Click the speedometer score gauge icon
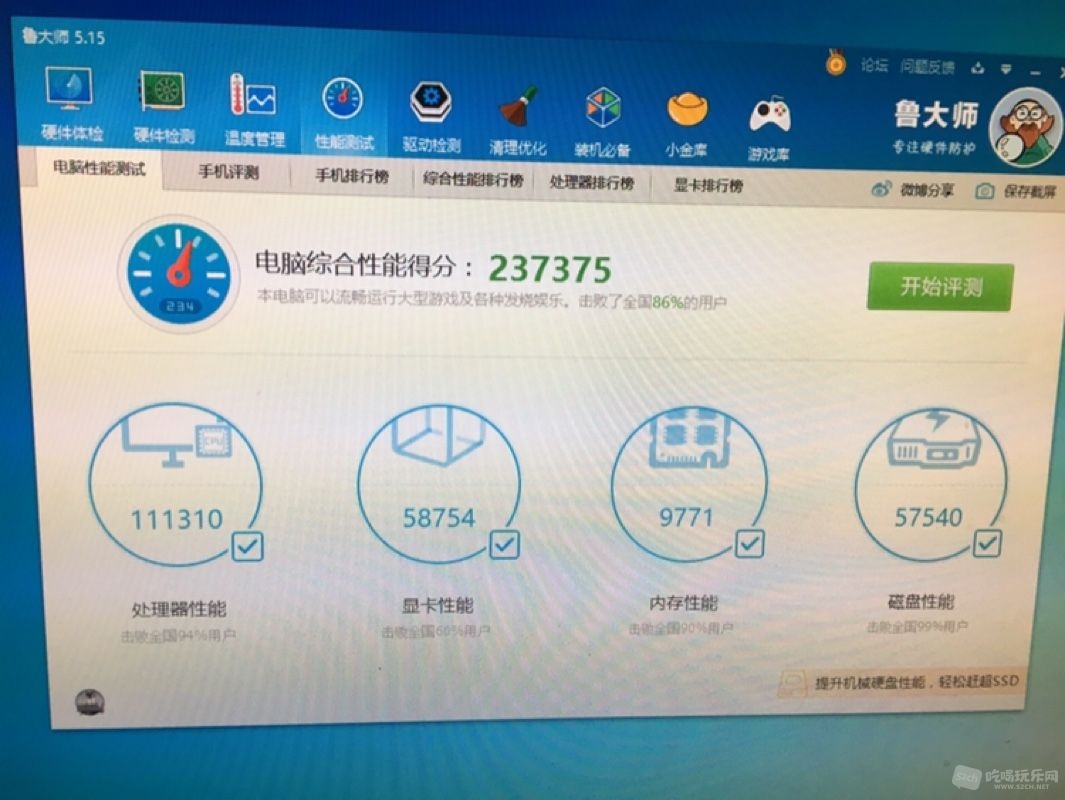The width and height of the screenshot is (1065, 800). click(179, 274)
